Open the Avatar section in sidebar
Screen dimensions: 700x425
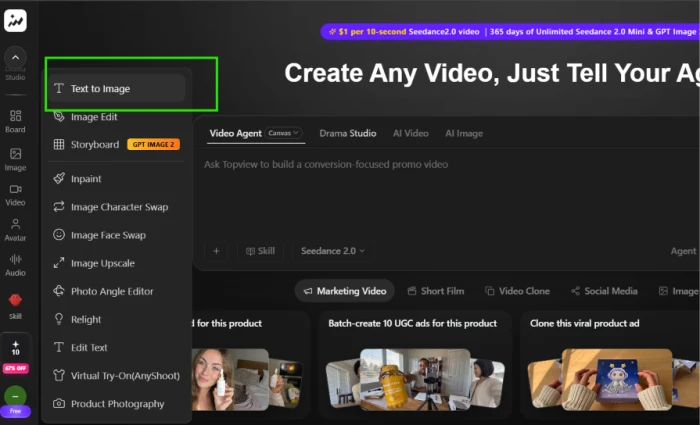point(15,230)
